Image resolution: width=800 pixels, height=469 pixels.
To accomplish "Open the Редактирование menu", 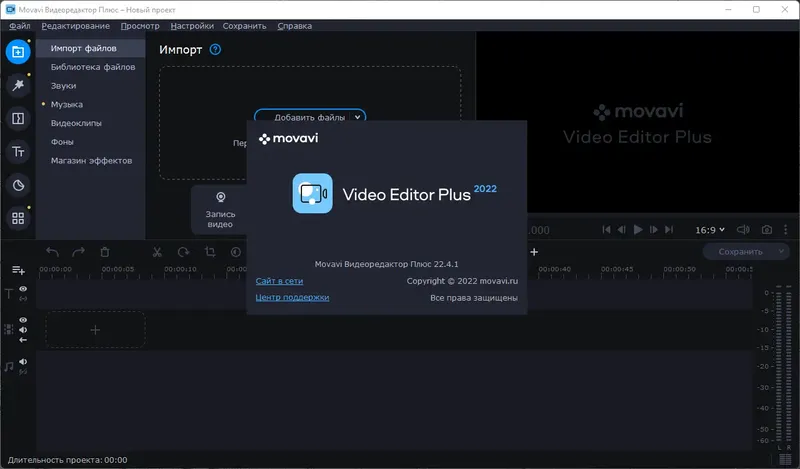I will [76, 26].
